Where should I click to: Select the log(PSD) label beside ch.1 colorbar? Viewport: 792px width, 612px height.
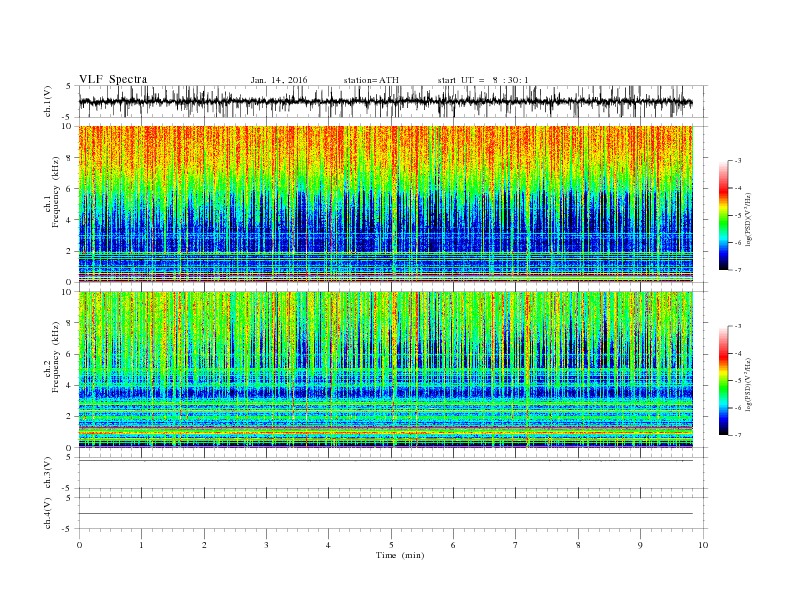tap(748, 219)
